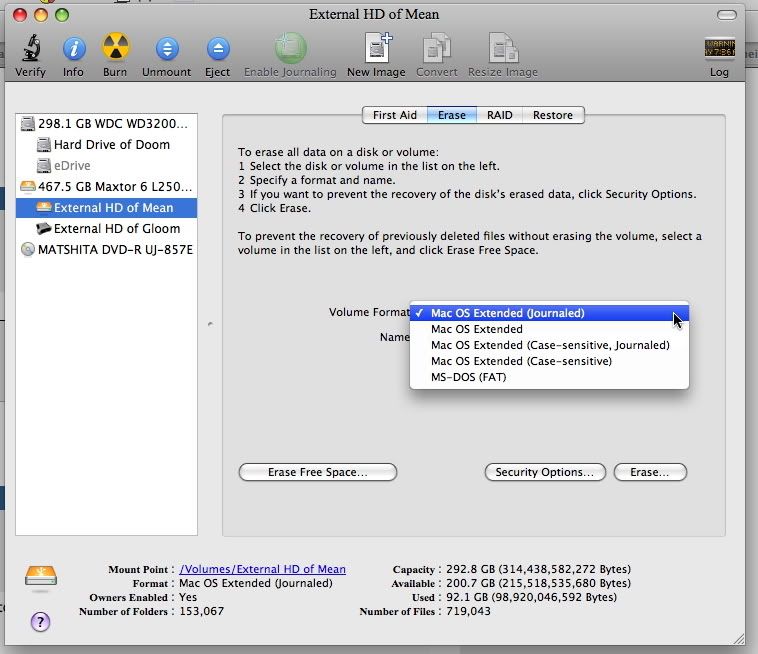758x654 pixels.
Task: Click the Eject toolbar icon
Action: (218, 49)
